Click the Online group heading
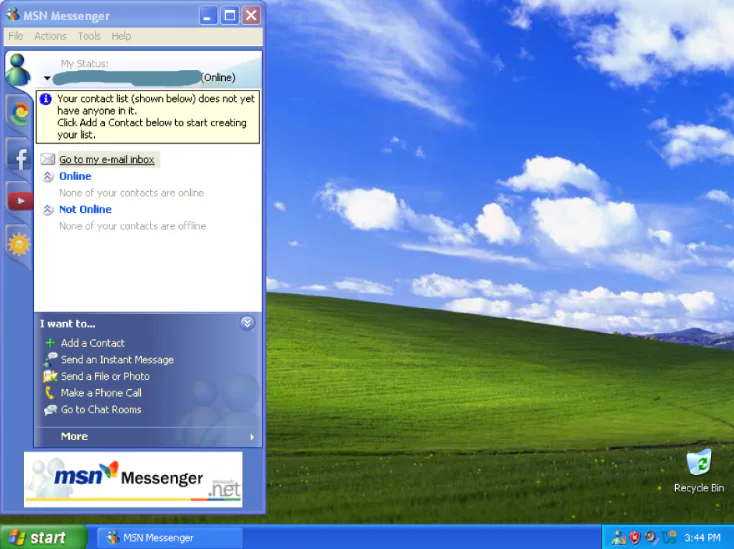This screenshot has height=549, width=734. point(75,176)
